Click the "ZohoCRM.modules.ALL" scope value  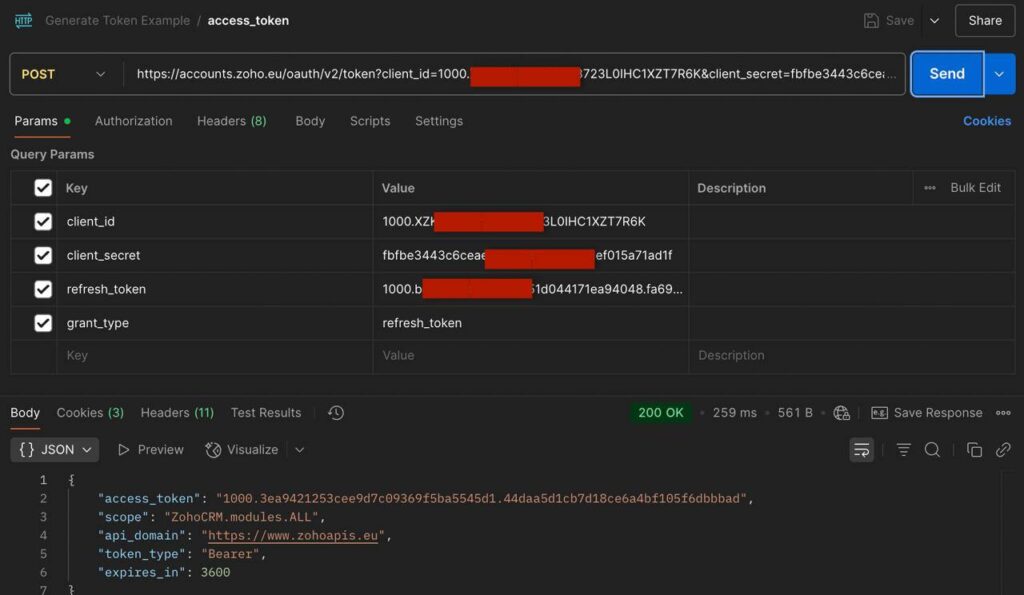click(x=241, y=517)
